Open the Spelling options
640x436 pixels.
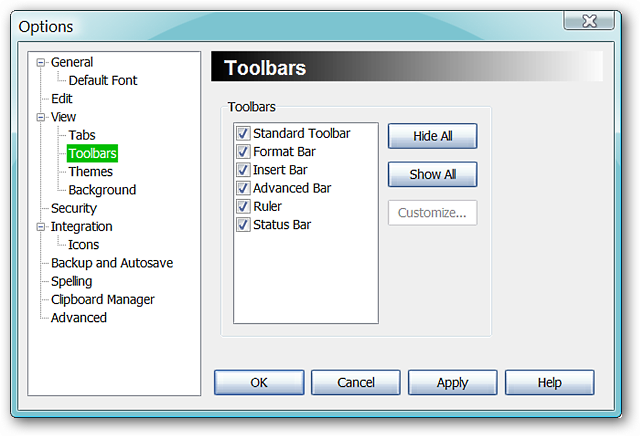[71, 281]
